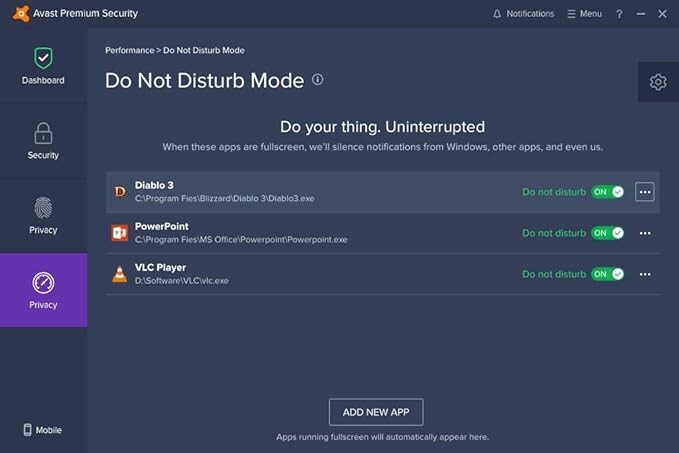Click the Avast logo icon
This screenshot has height=453, width=679.
point(20,14)
